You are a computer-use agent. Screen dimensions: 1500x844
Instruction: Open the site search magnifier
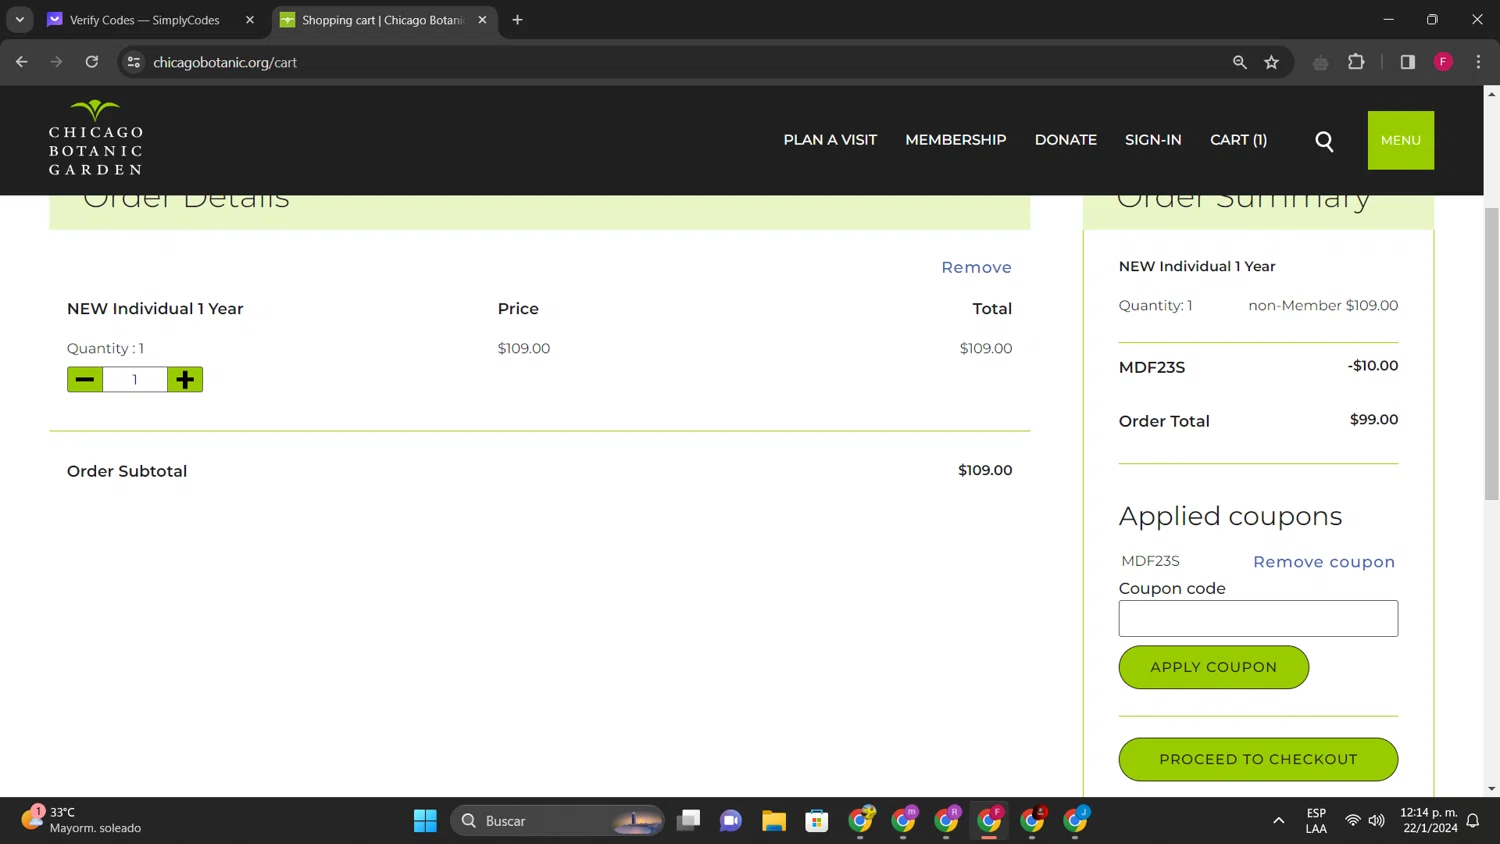click(x=1324, y=141)
